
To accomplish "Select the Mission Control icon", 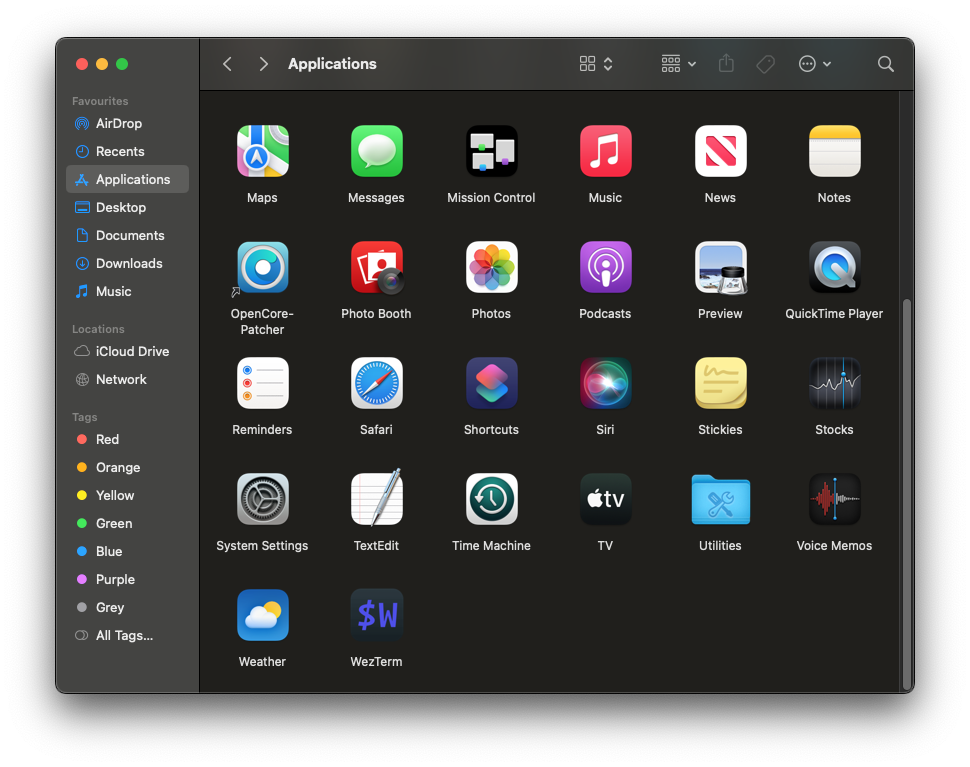I will point(491,151).
